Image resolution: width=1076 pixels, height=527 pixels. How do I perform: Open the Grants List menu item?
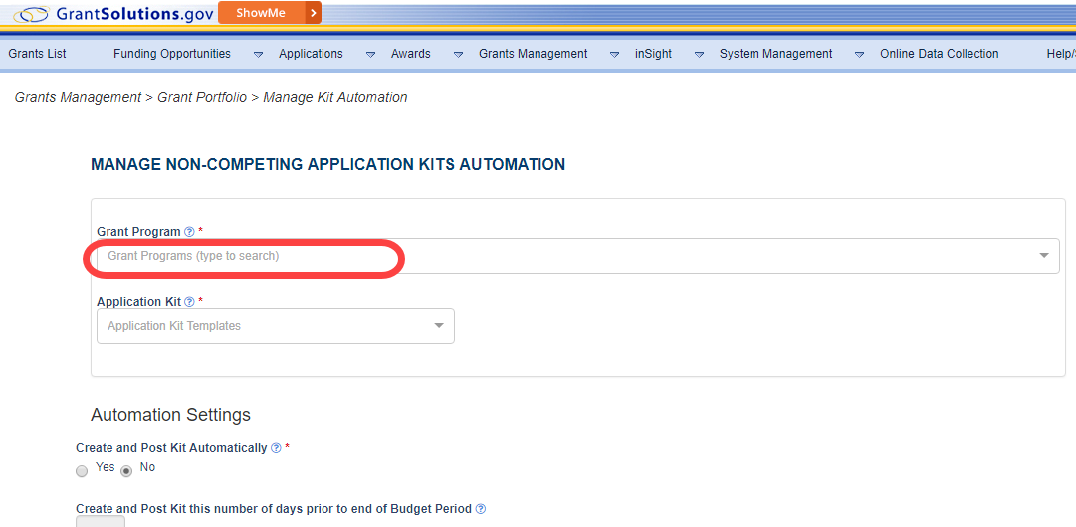38,54
